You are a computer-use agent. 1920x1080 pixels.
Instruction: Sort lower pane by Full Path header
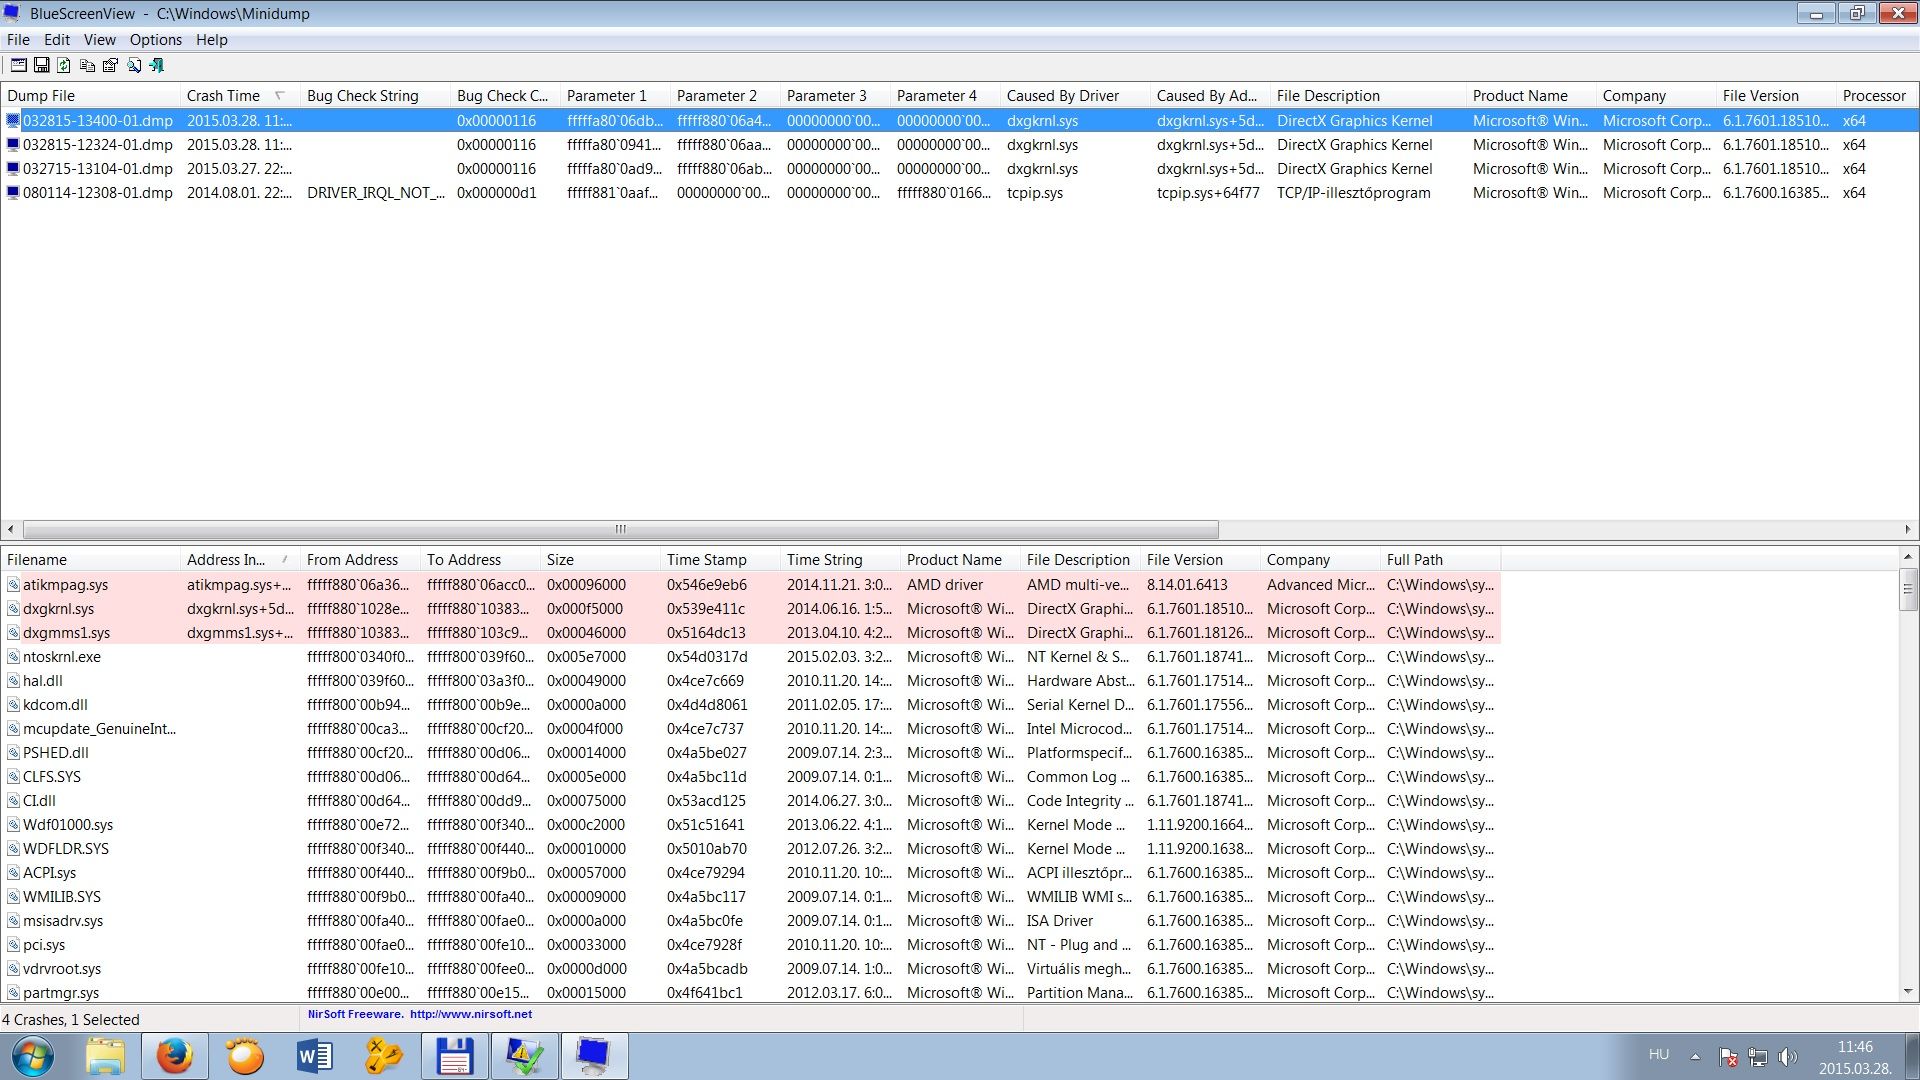point(1440,560)
